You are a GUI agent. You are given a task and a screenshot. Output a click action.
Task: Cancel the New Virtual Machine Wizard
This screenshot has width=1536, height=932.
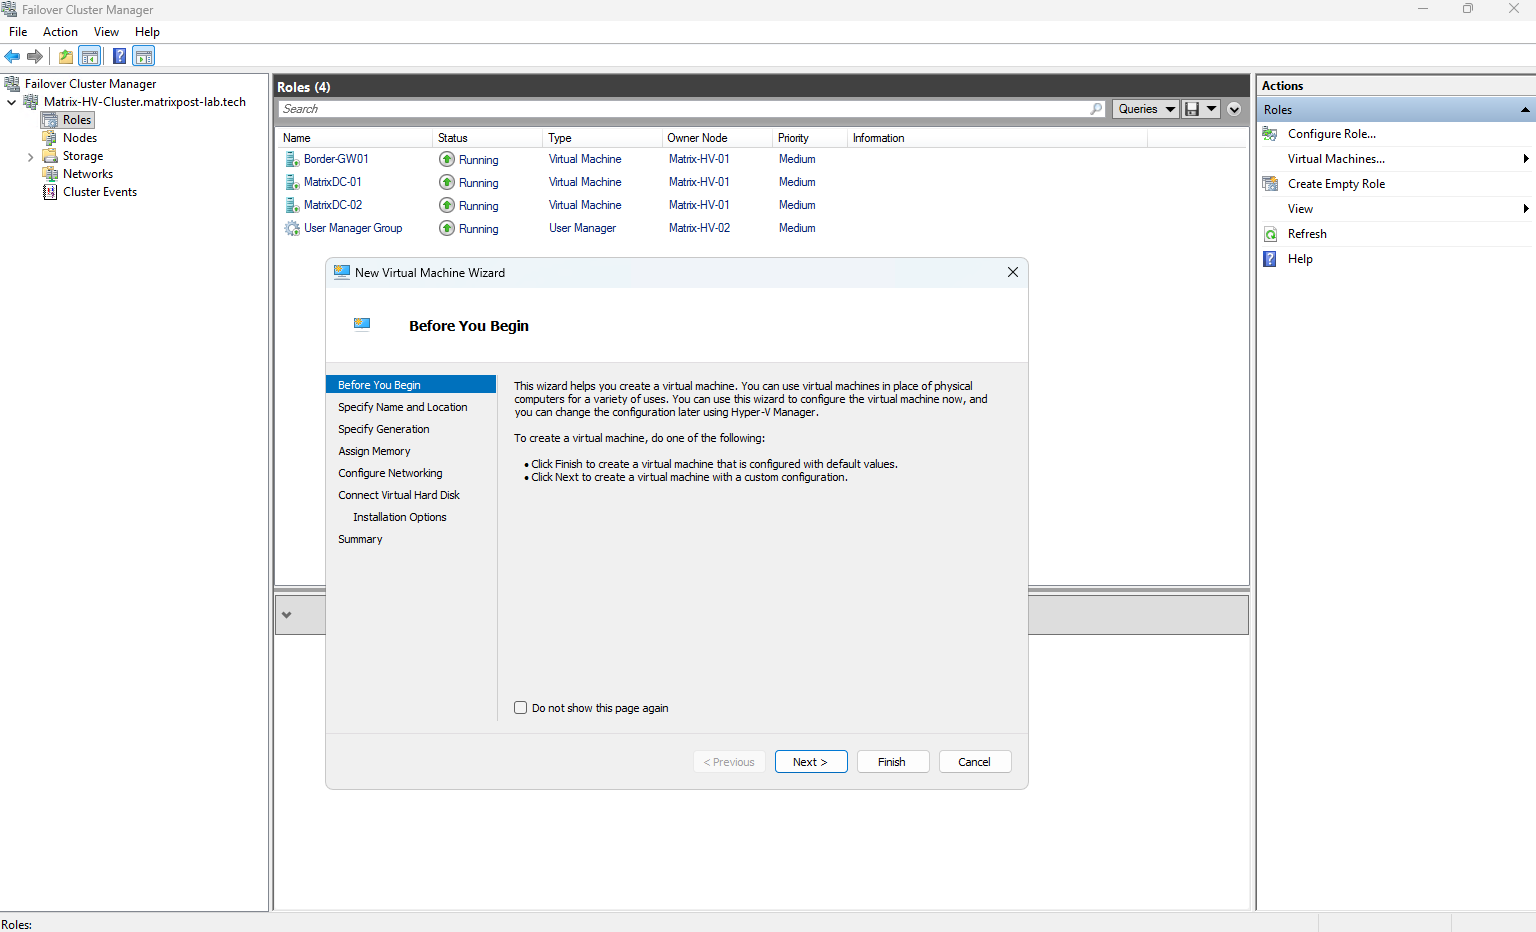pyautogui.click(x=975, y=762)
